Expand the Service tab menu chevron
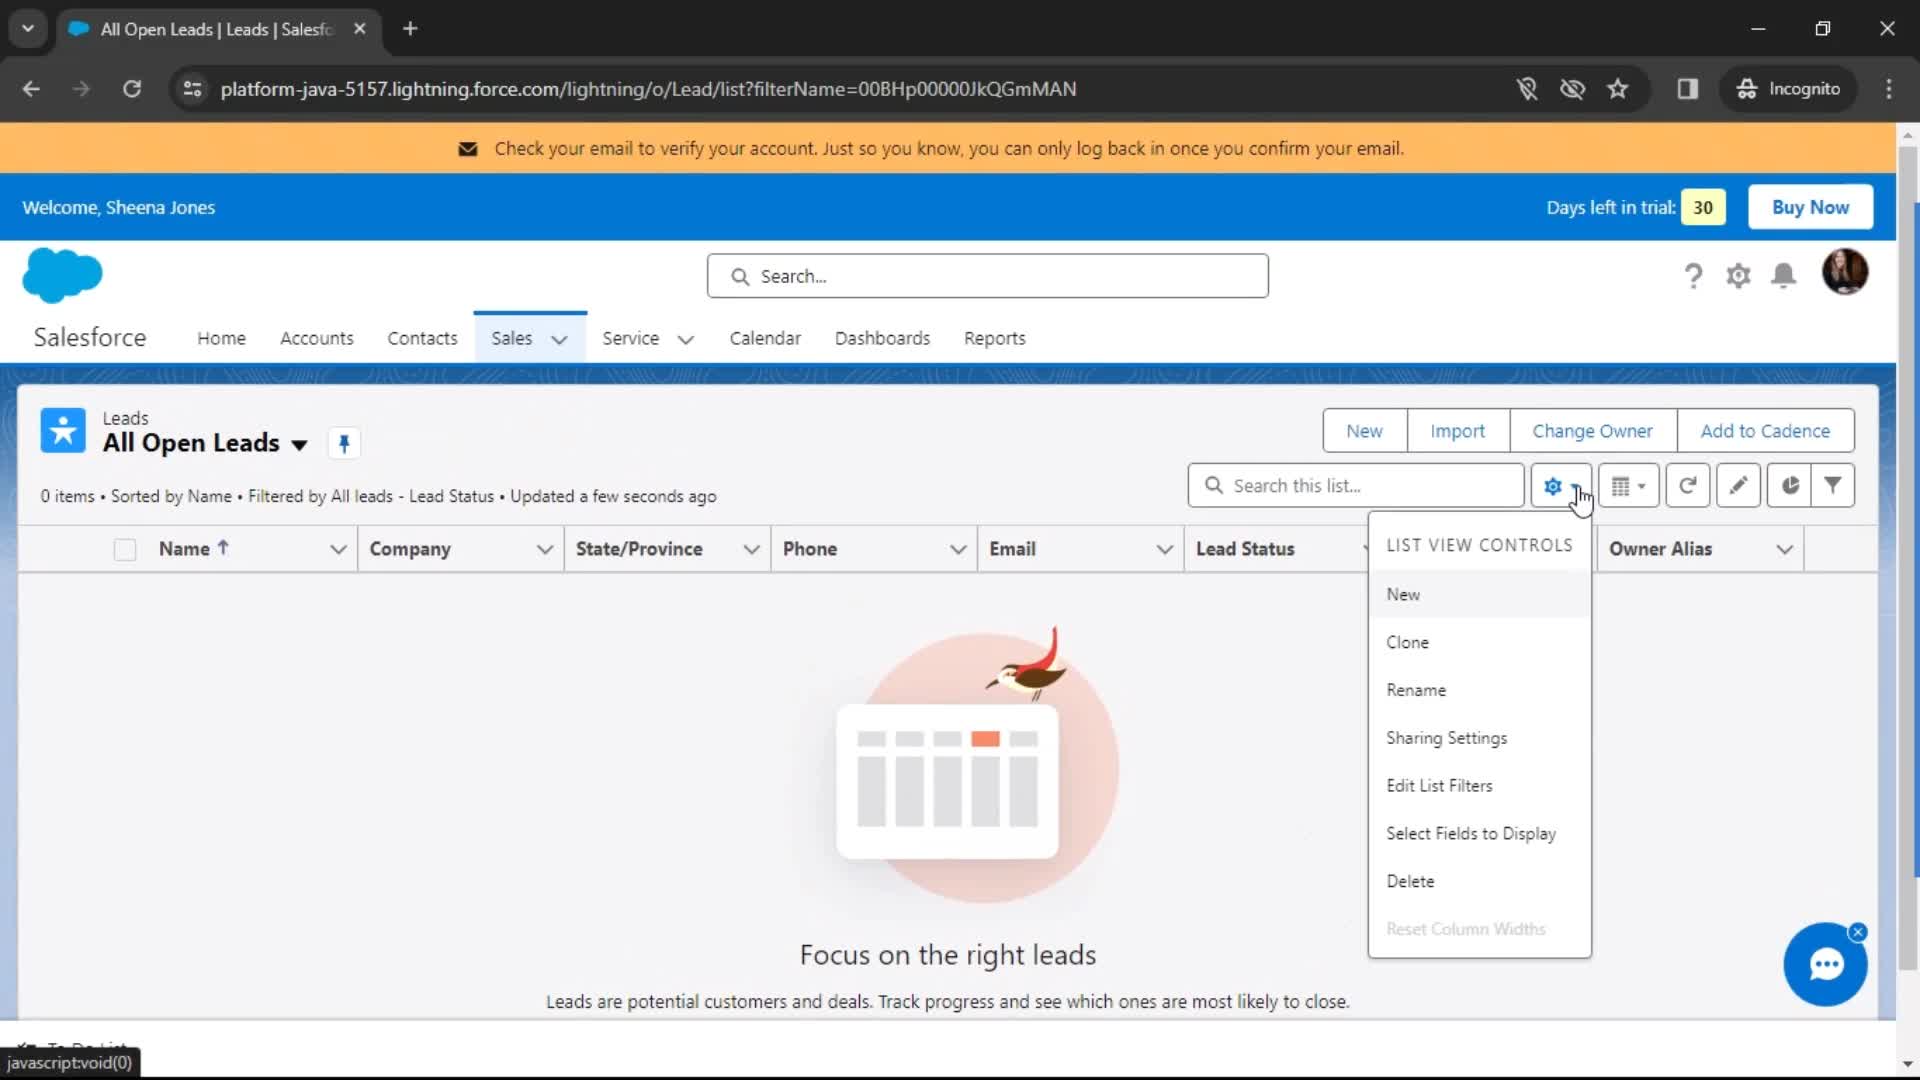Viewport: 1920px width, 1080px height. [686, 339]
